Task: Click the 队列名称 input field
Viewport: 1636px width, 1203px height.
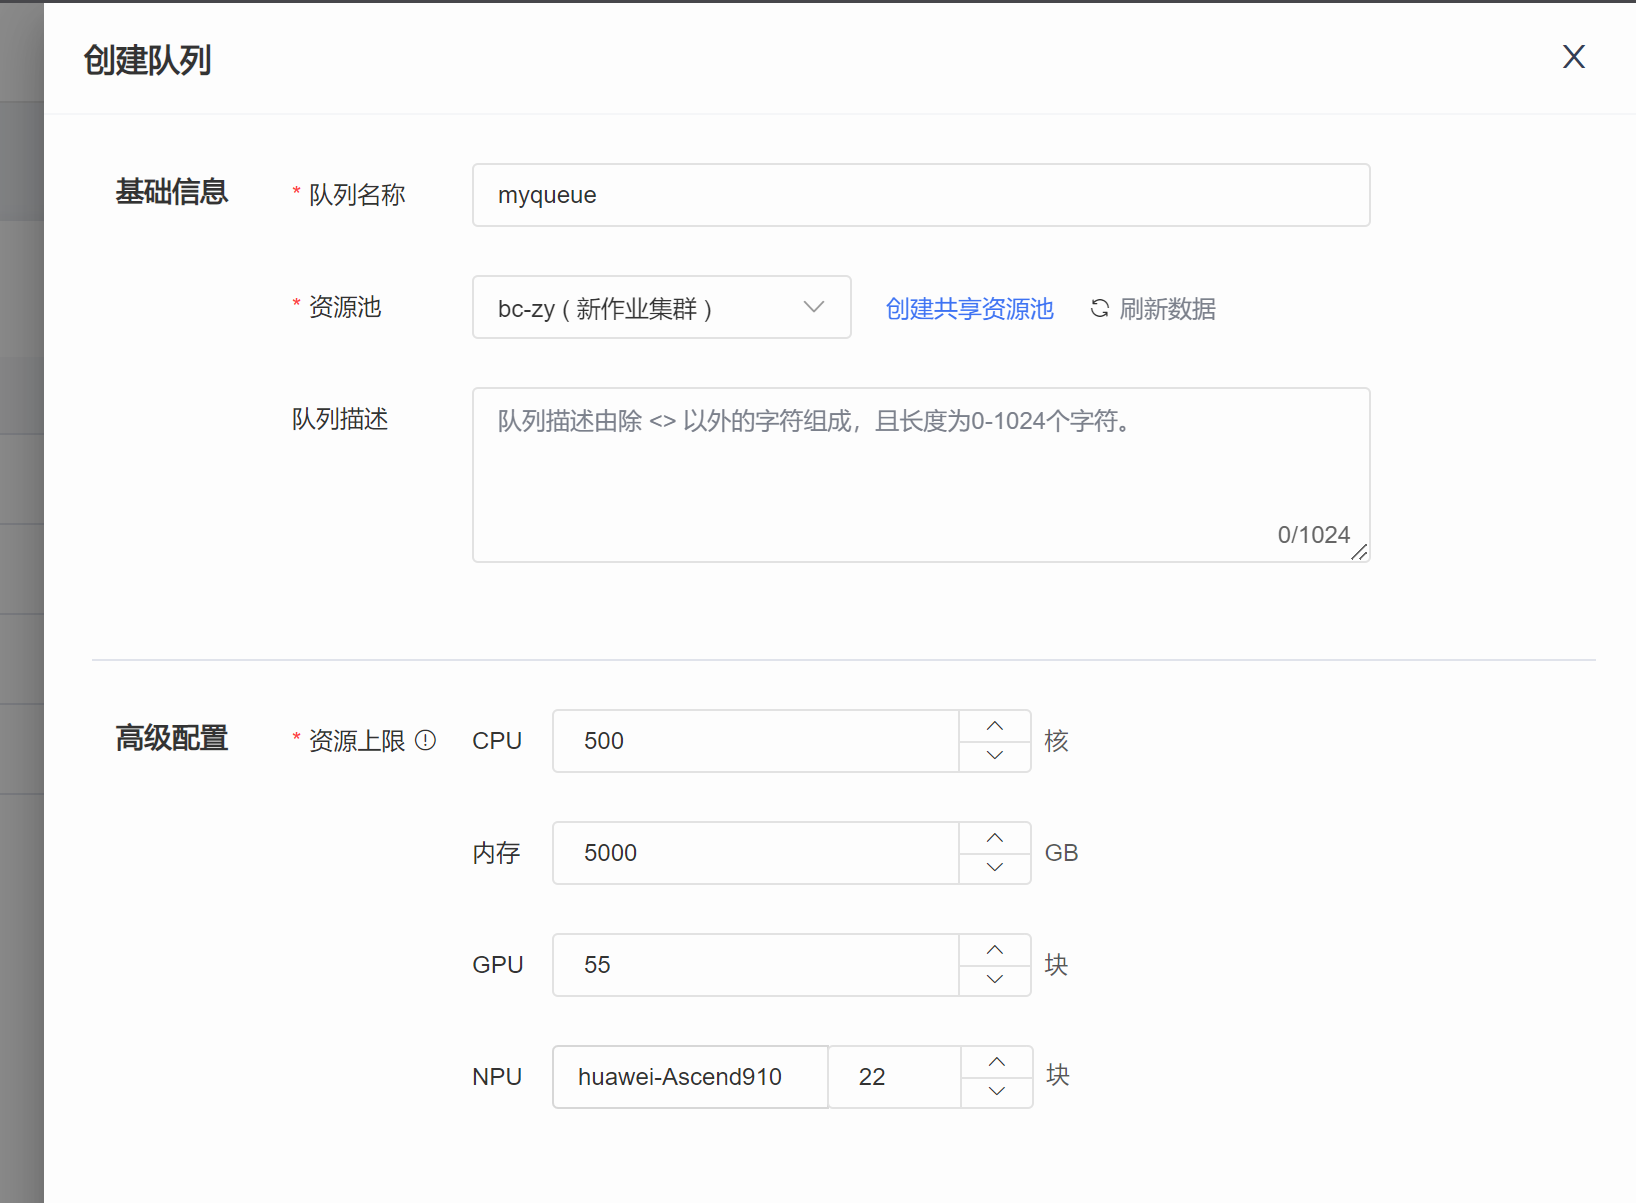Action: (x=921, y=195)
